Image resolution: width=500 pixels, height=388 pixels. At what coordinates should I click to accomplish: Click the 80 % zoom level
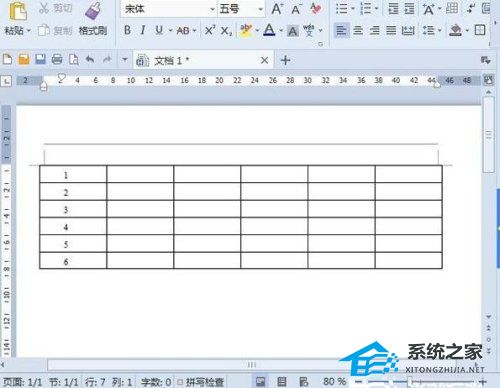click(x=334, y=381)
